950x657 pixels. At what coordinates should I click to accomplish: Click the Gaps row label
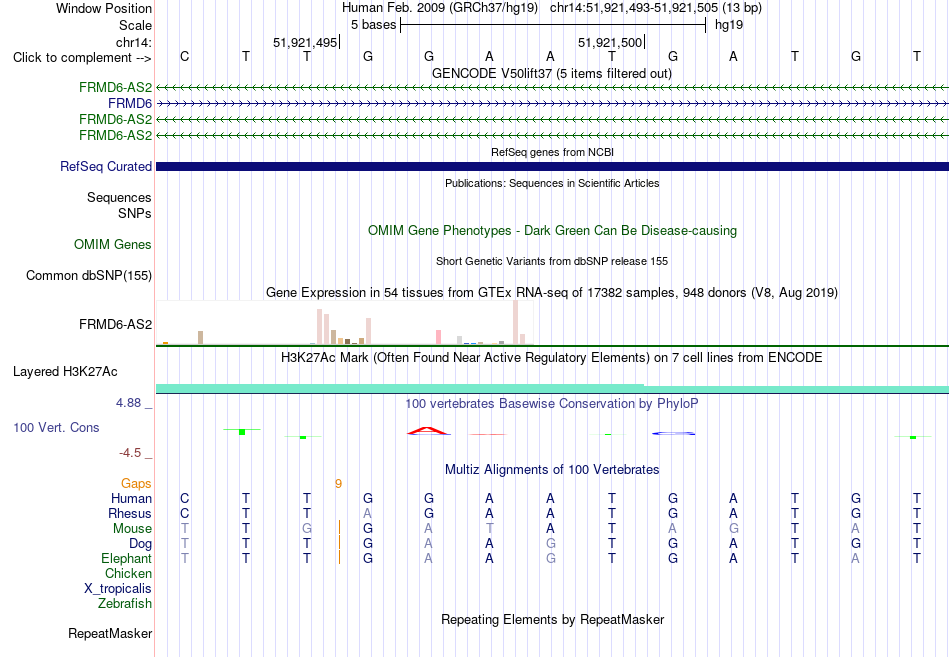pos(136,483)
